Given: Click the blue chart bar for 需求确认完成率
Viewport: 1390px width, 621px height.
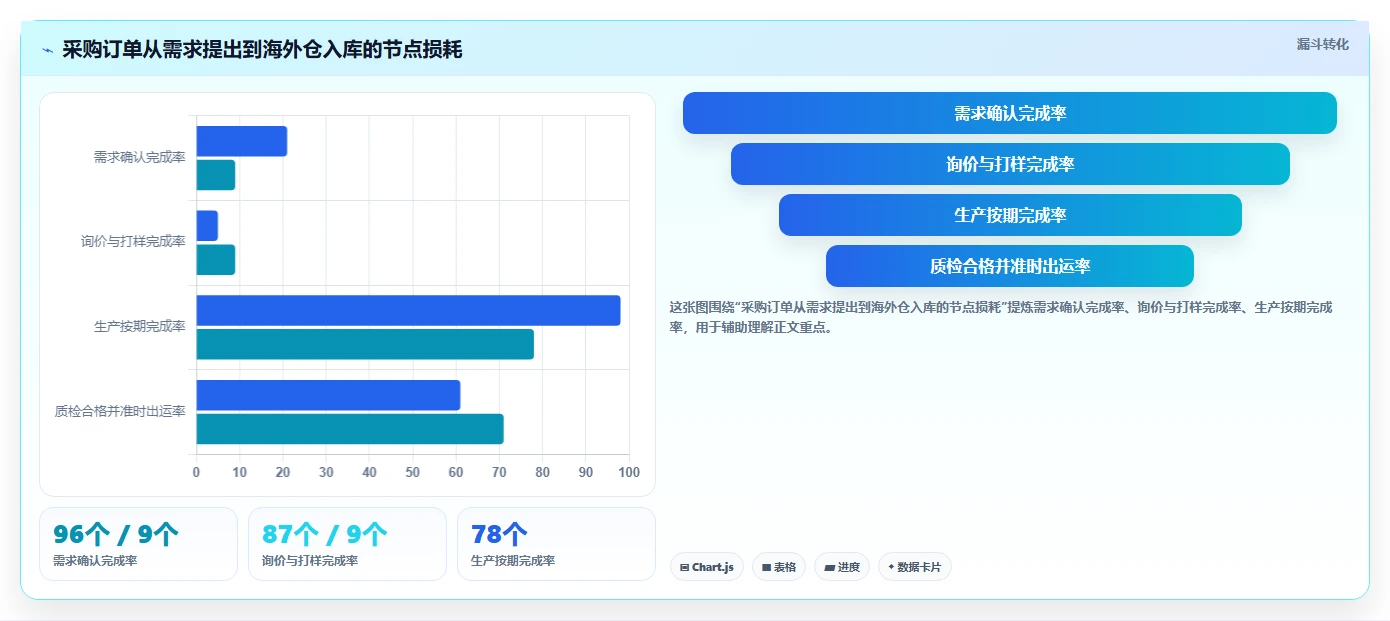Looking at the screenshot, I should 242,141.
